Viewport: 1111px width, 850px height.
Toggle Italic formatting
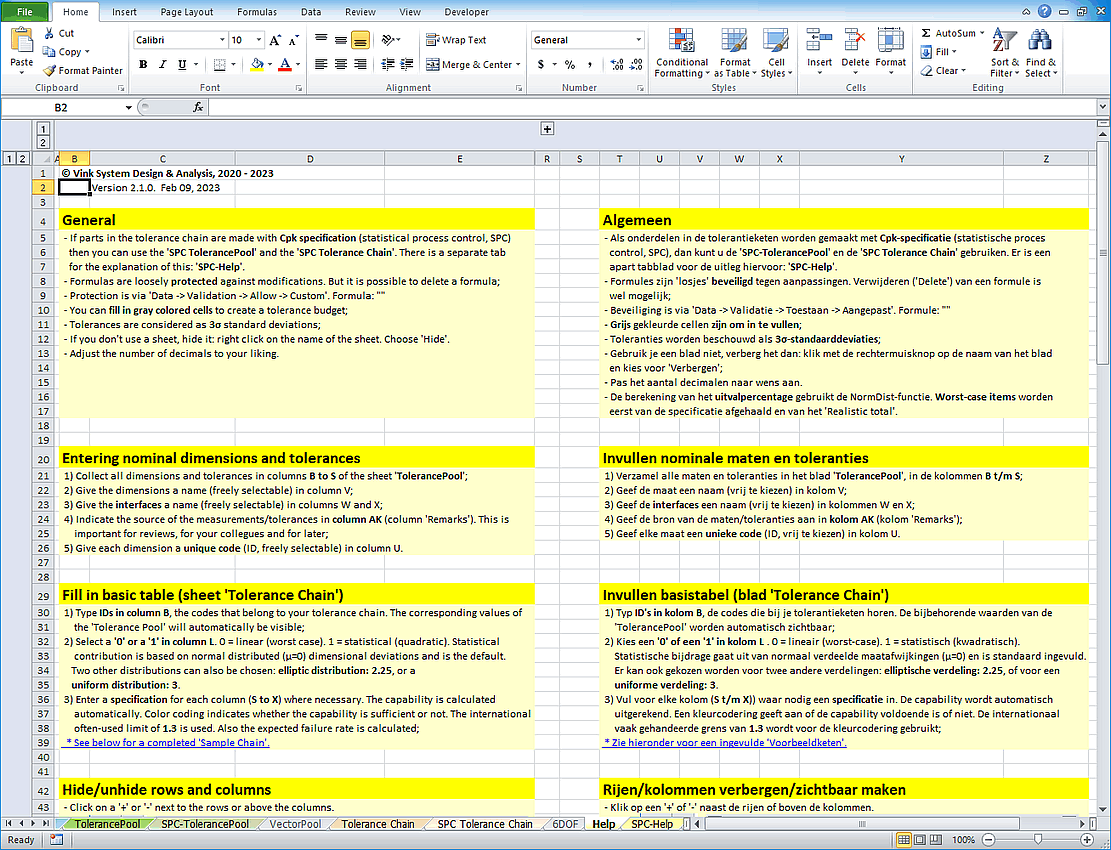coord(162,64)
